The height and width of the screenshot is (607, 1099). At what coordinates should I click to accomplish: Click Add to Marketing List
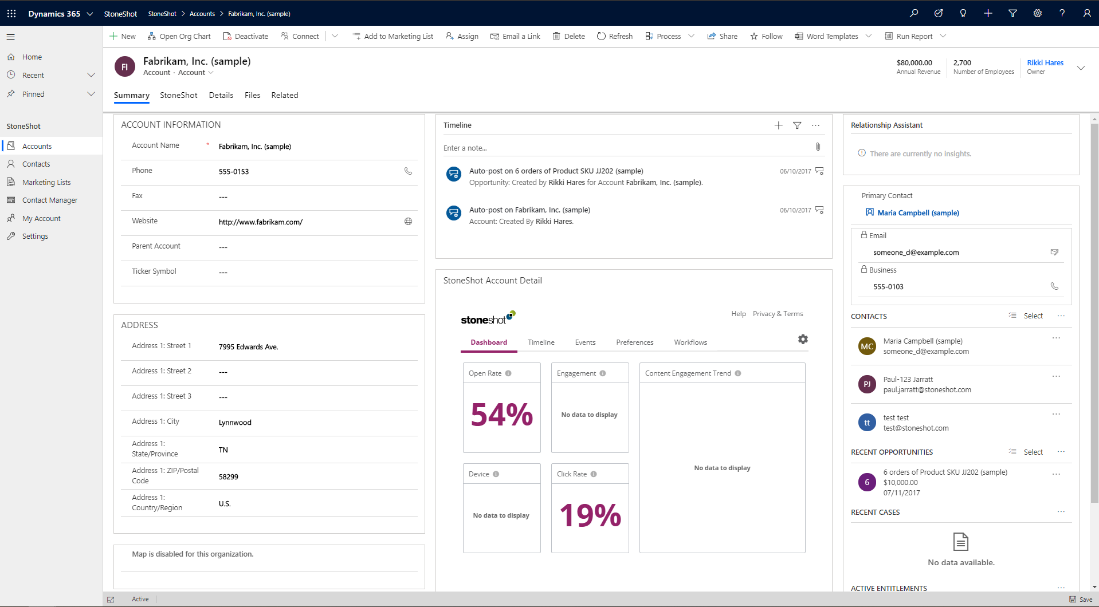click(392, 36)
